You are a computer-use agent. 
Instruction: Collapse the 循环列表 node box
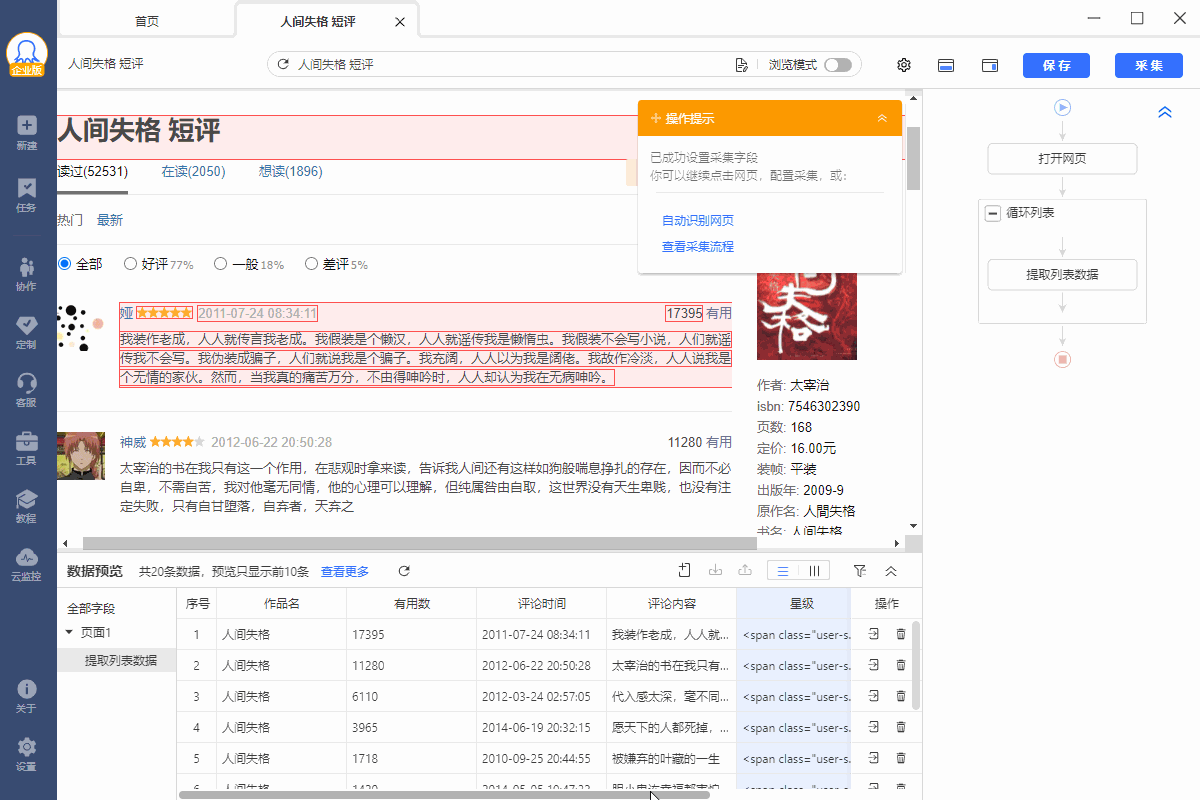[x=993, y=213]
